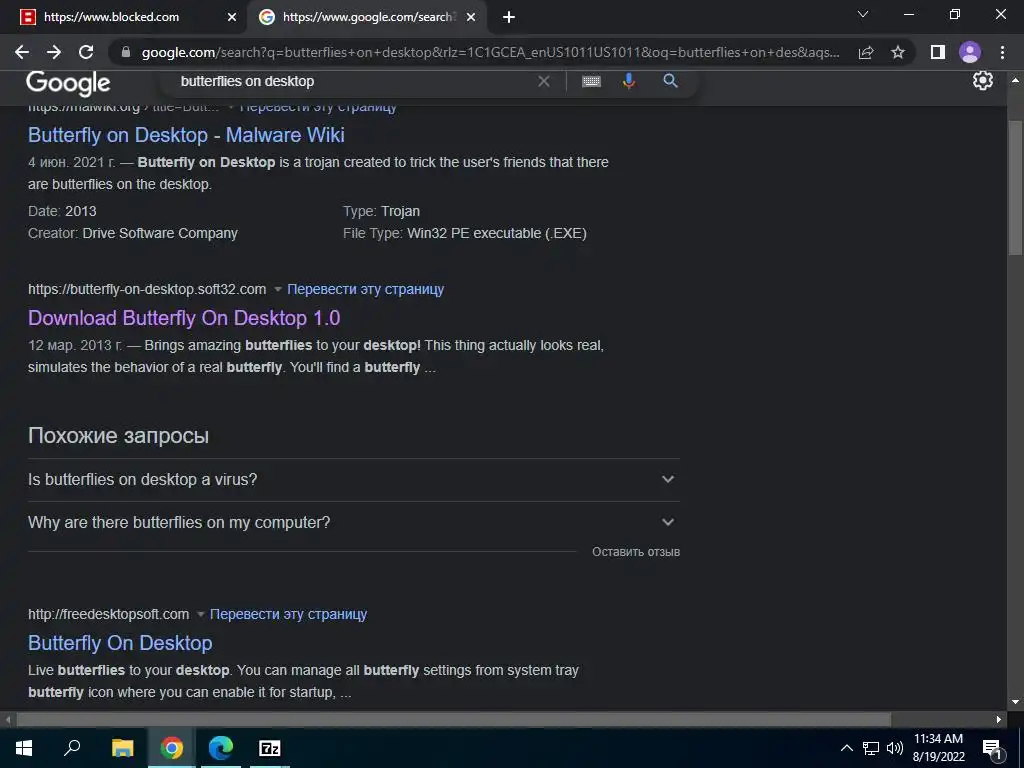The image size is (1024, 768).
Task: Translate the soft32.com result page
Action: click(x=366, y=289)
